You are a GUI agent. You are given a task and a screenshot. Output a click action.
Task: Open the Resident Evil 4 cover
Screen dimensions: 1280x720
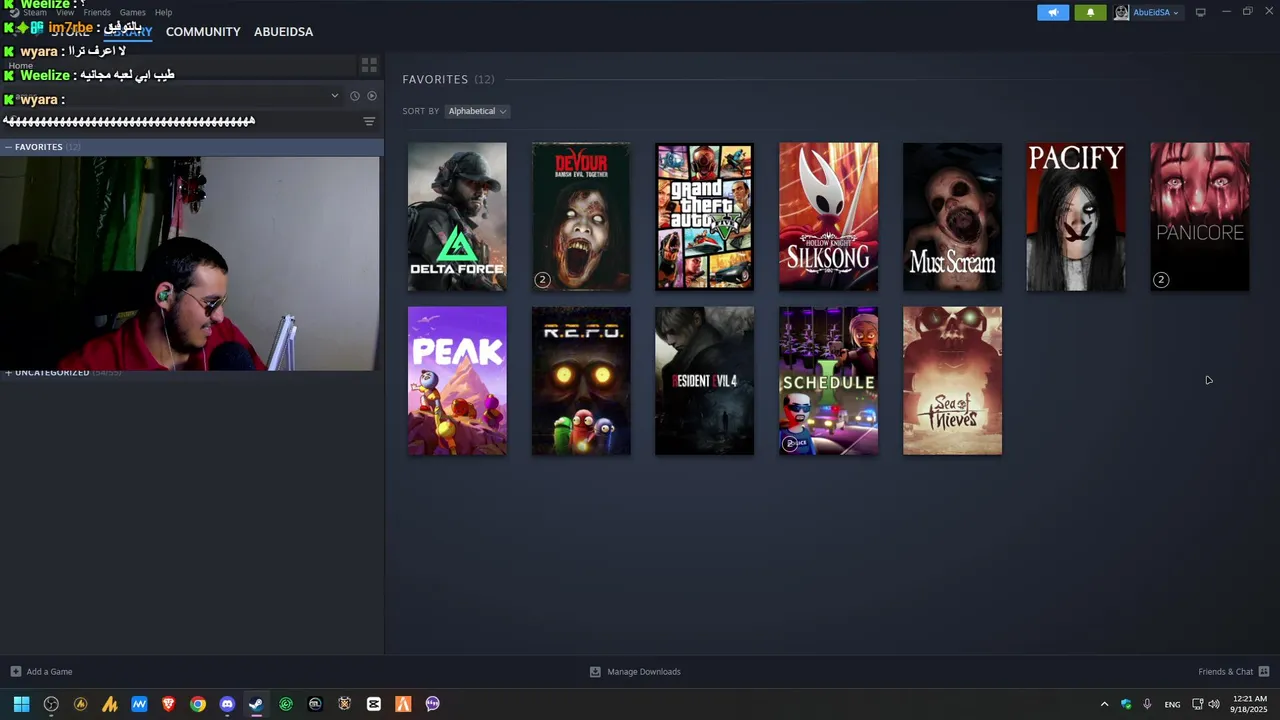point(704,381)
